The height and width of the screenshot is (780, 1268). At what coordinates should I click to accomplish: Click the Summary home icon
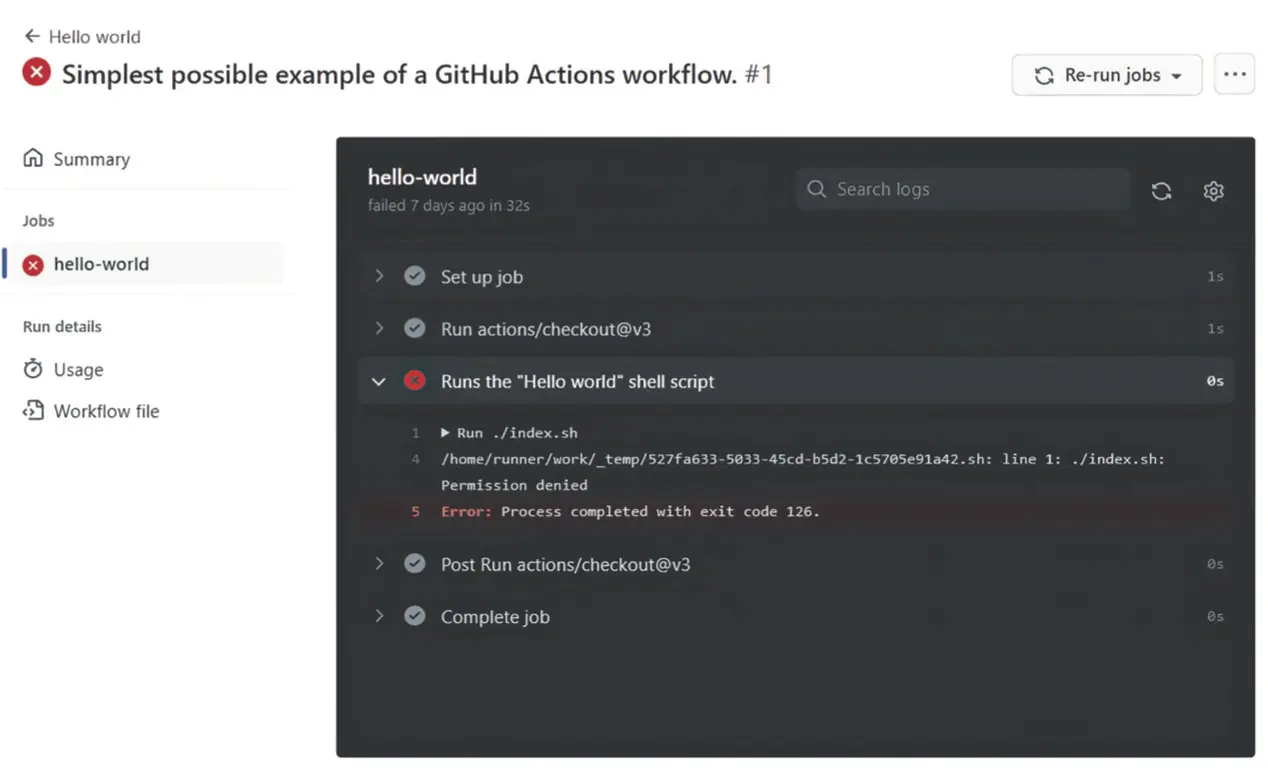(x=33, y=159)
